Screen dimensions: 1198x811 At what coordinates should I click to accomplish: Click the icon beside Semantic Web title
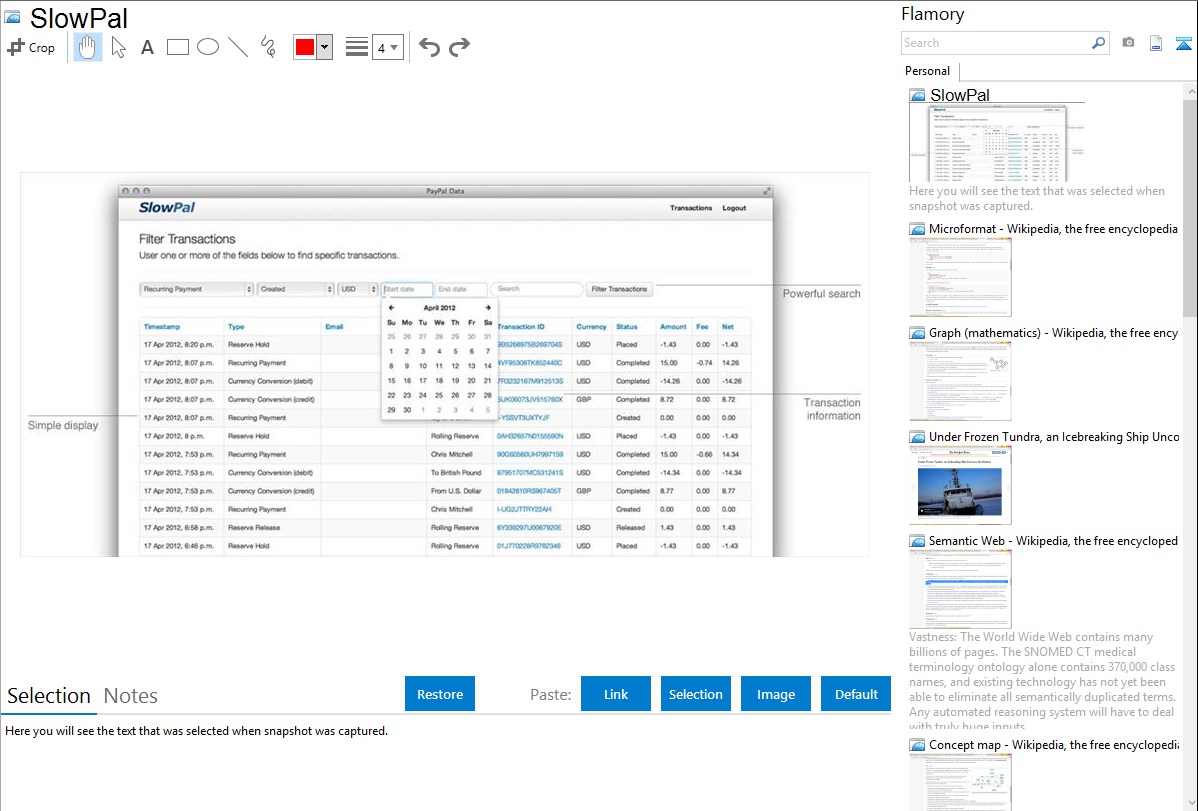tap(918, 541)
